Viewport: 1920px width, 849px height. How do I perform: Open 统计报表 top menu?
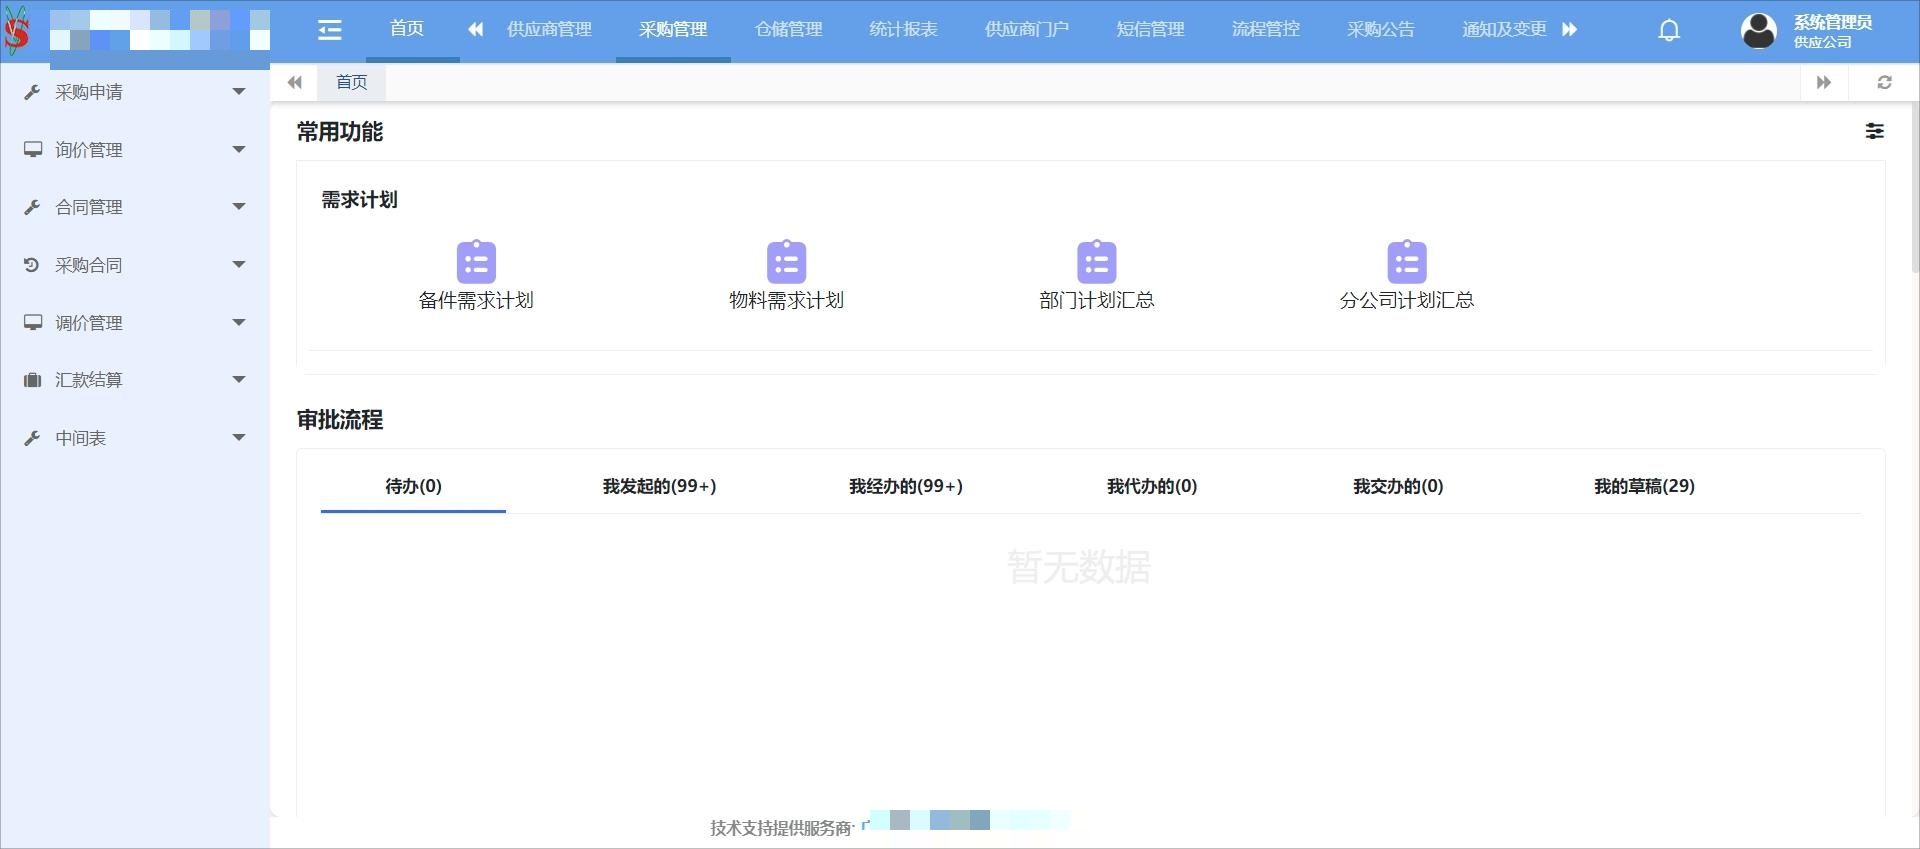pyautogui.click(x=904, y=30)
